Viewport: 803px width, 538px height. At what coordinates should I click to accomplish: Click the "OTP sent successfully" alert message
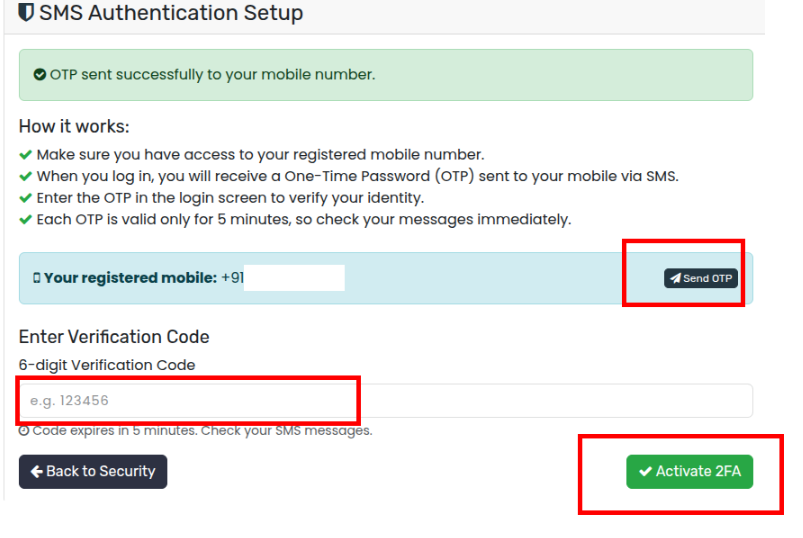point(212,75)
